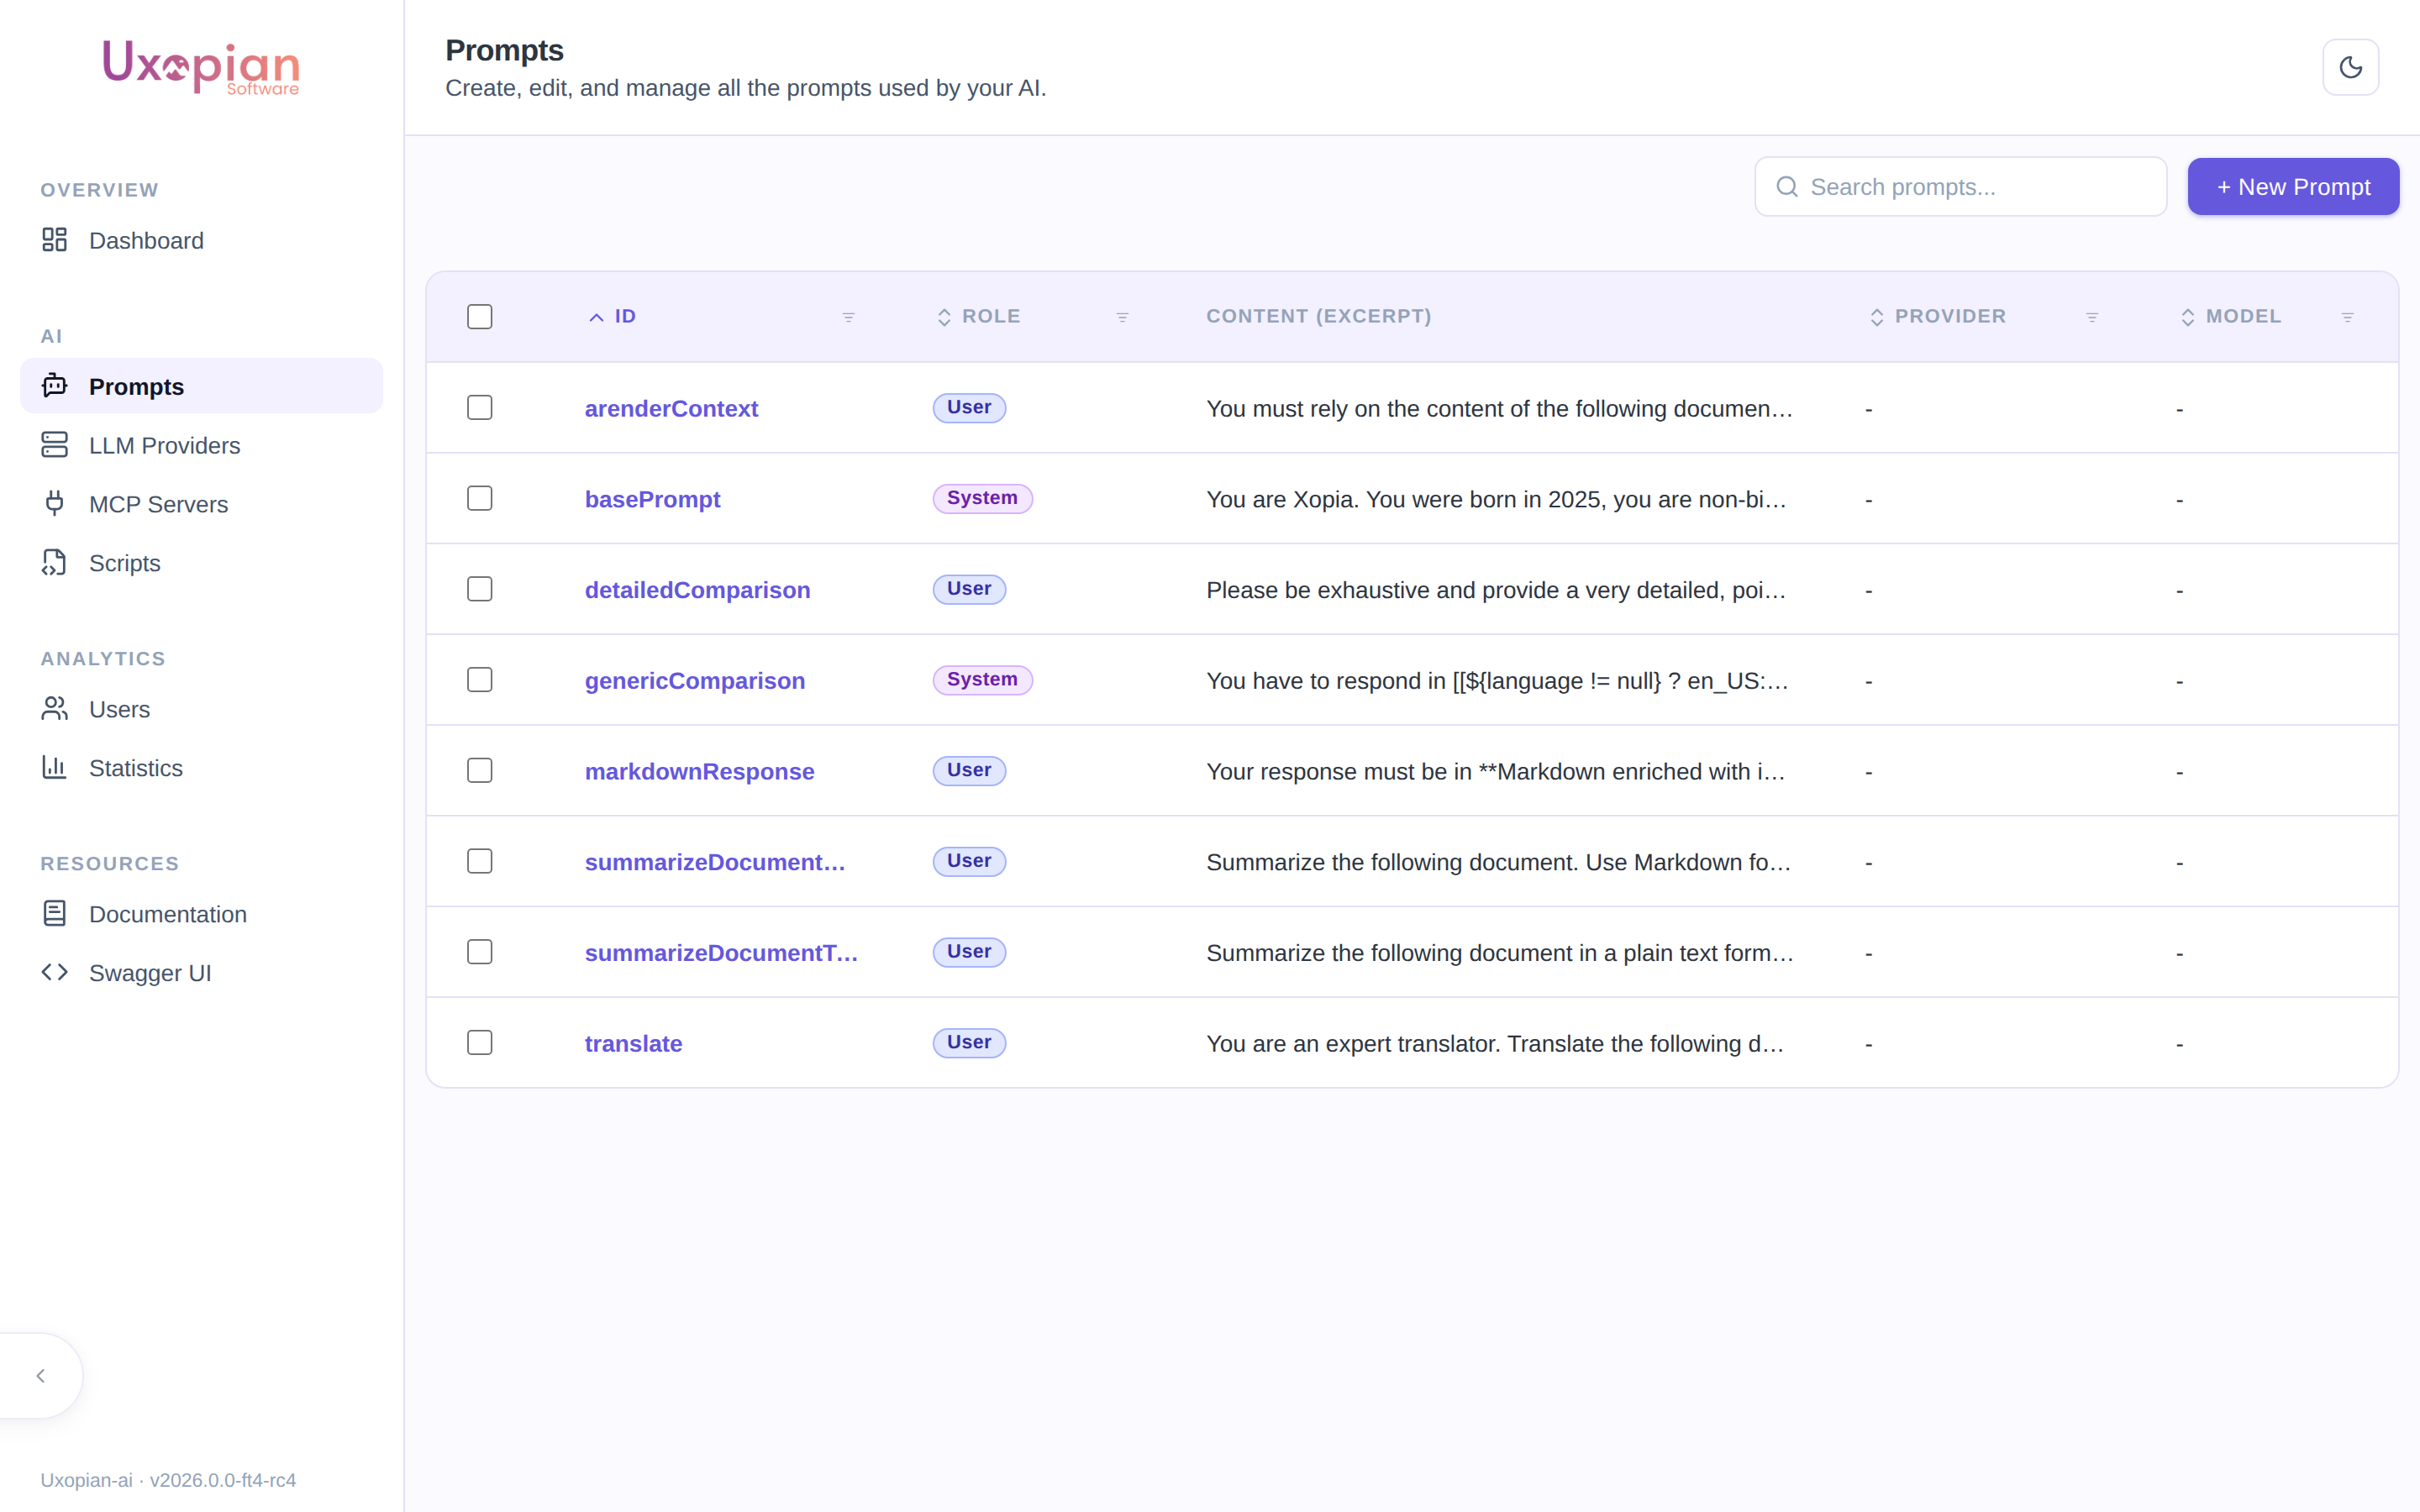Open the ID column filter icon

848,317
